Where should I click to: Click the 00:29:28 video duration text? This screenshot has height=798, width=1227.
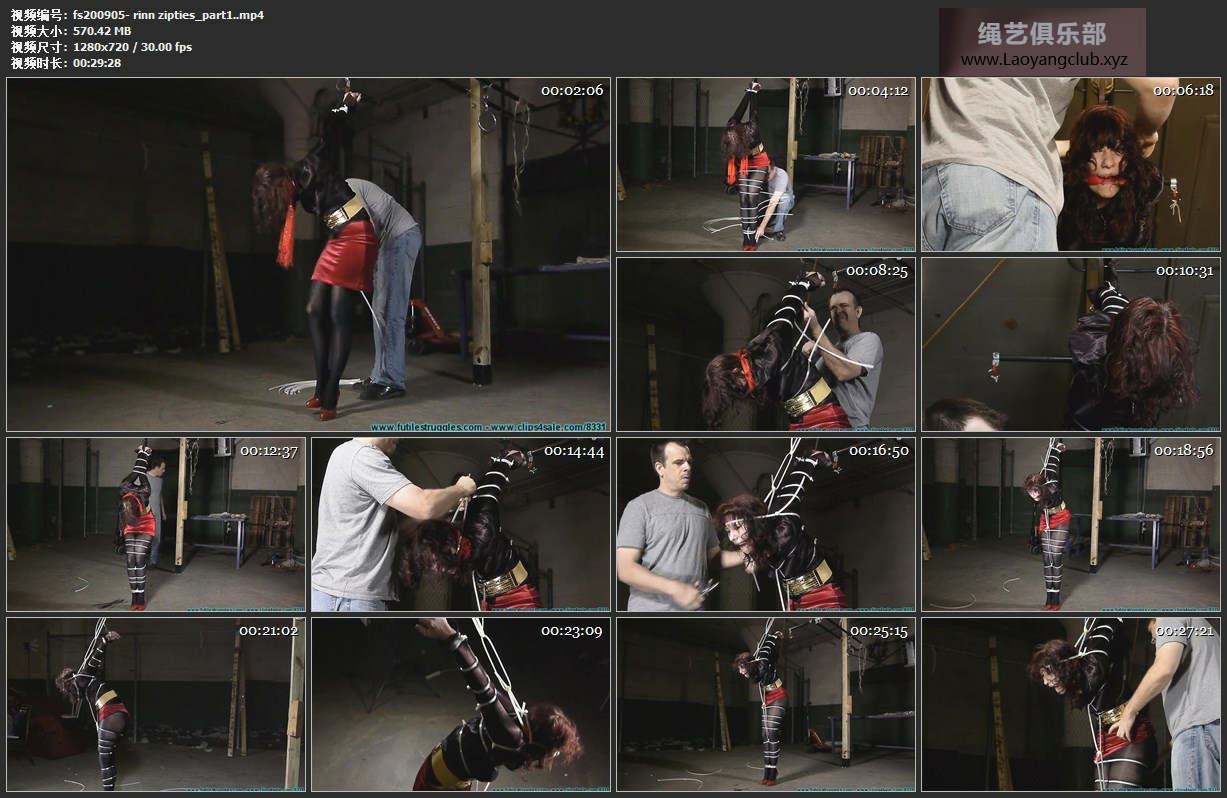point(97,63)
